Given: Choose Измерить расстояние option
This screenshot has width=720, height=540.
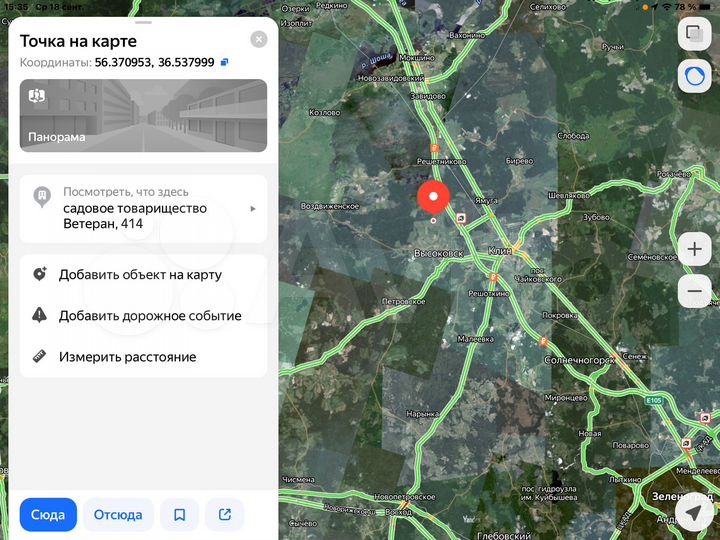Looking at the screenshot, I should point(143,357).
